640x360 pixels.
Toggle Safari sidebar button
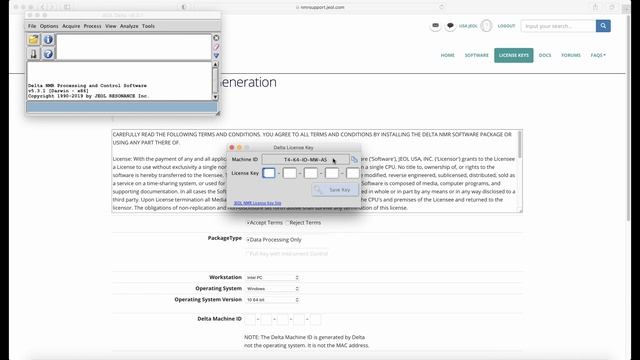click(x=67, y=7)
